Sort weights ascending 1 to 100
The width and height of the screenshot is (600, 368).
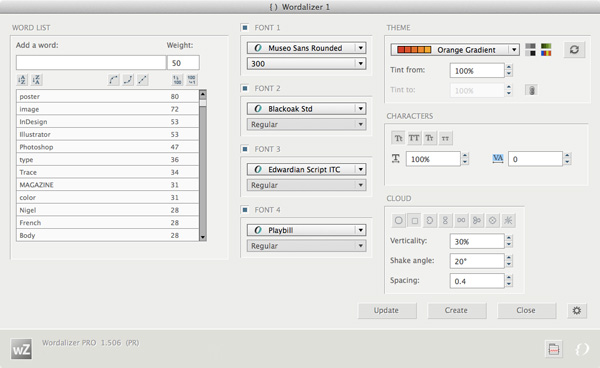coord(177,80)
